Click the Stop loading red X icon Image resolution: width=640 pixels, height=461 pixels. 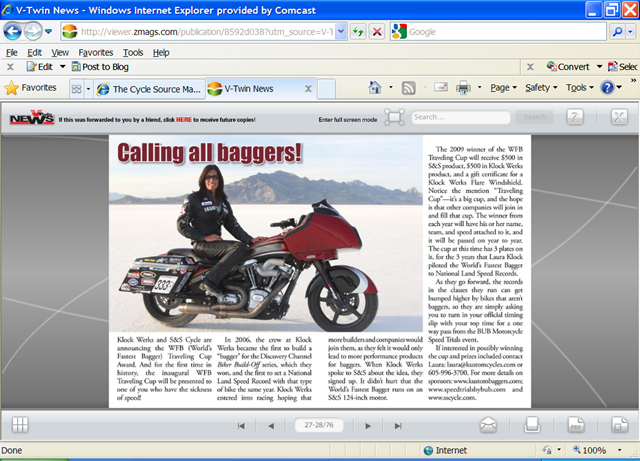pyautogui.click(x=376, y=32)
